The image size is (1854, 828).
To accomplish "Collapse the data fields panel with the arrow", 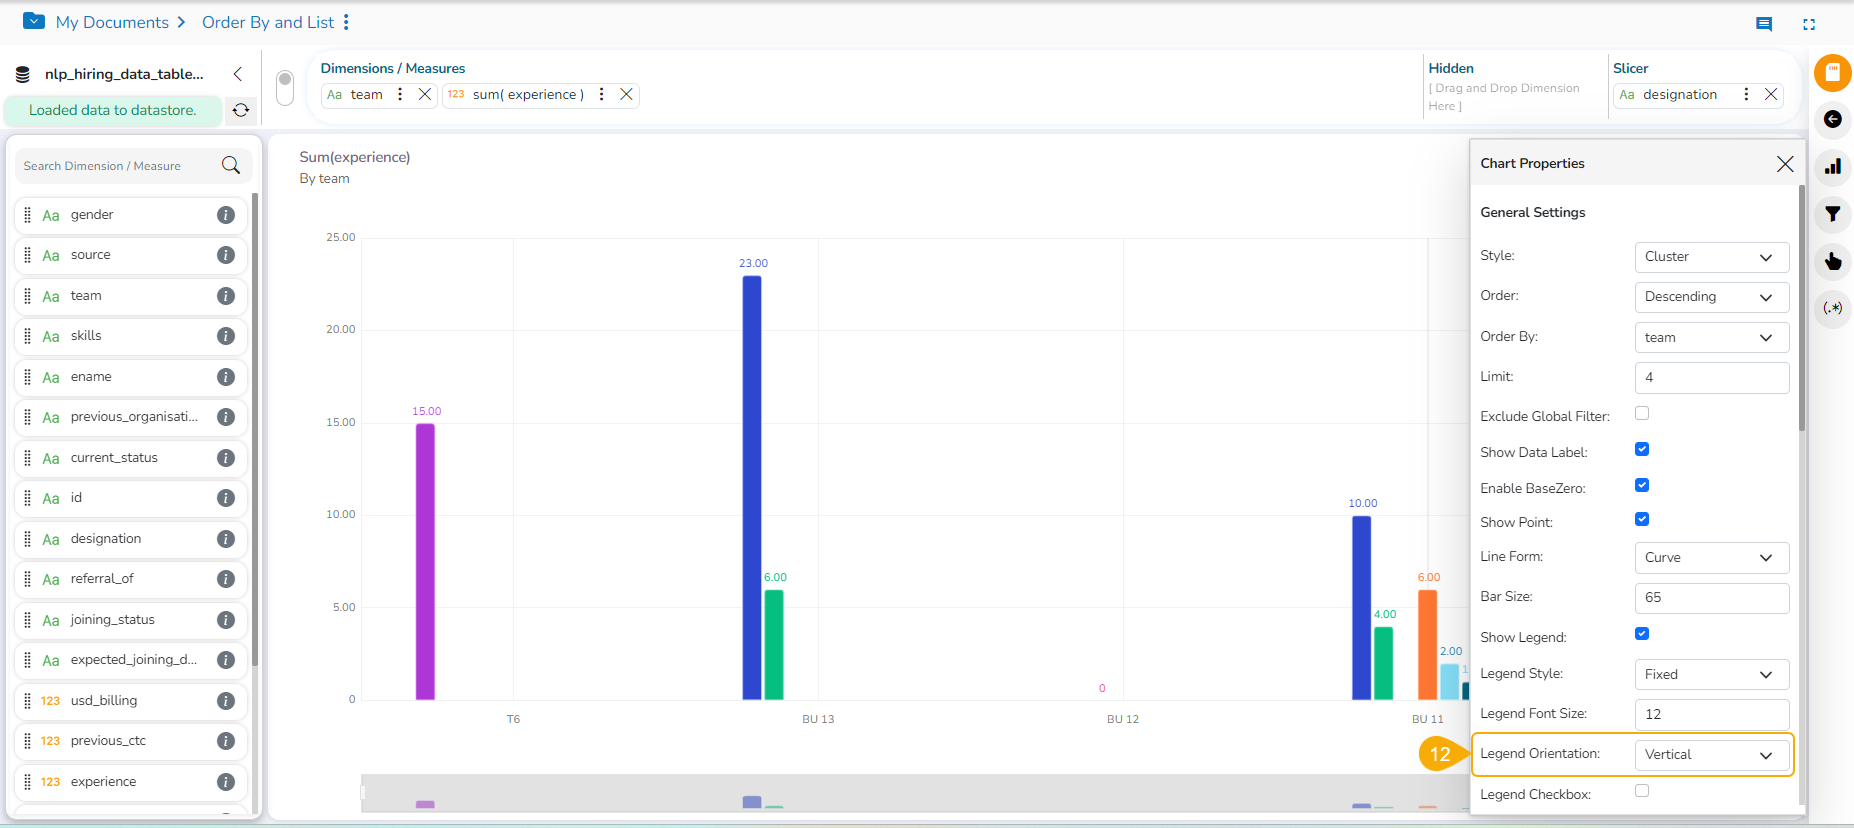I will tap(238, 74).
